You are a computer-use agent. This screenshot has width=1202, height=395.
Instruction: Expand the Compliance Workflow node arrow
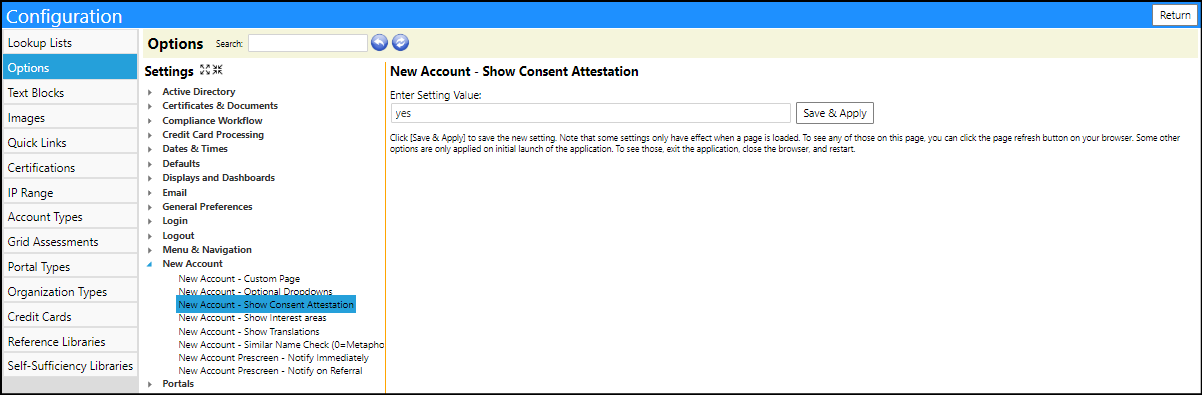pos(150,121)
